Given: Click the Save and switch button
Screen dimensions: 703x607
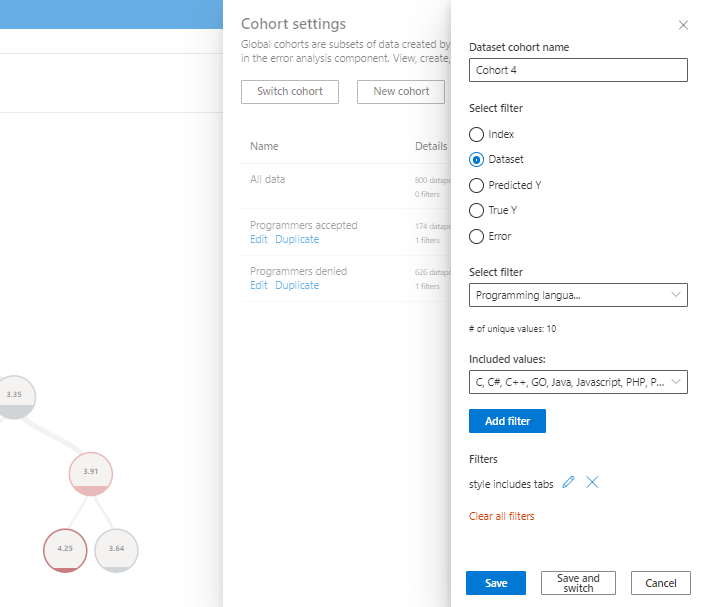Looking at the screenshot, I should [x=578, y=583].
